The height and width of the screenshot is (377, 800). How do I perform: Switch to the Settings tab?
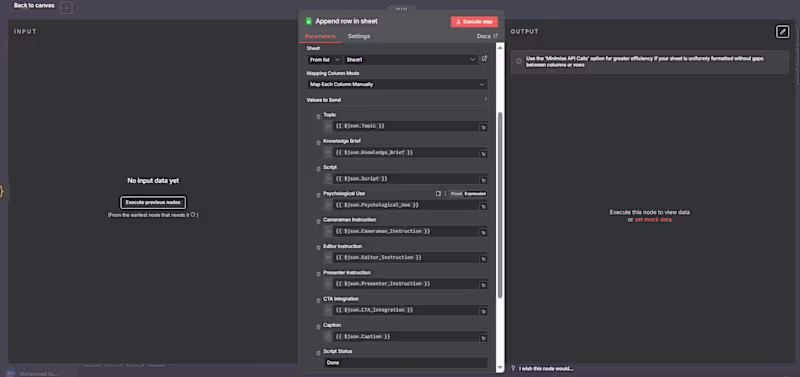[359, 36]
